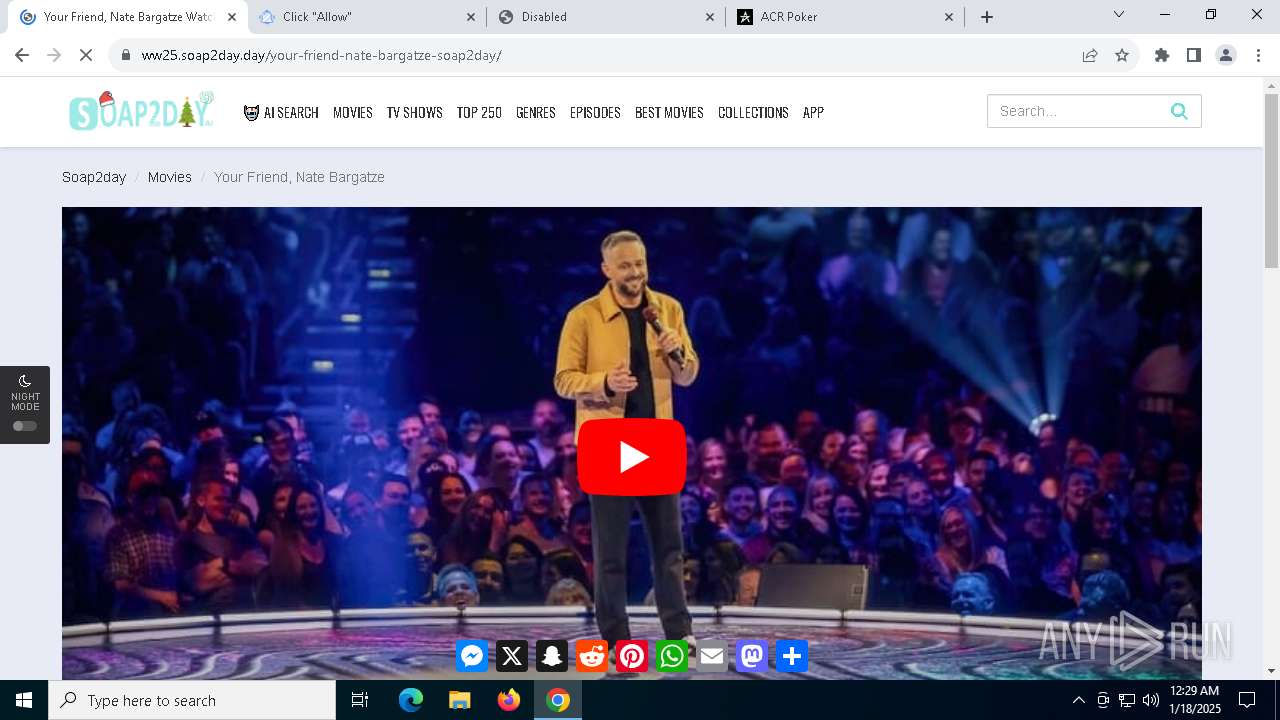Image resolution: width=1280 pixels, height=720 pixels.
Task: Open Best Movies menu item
Action: (669, 112)
